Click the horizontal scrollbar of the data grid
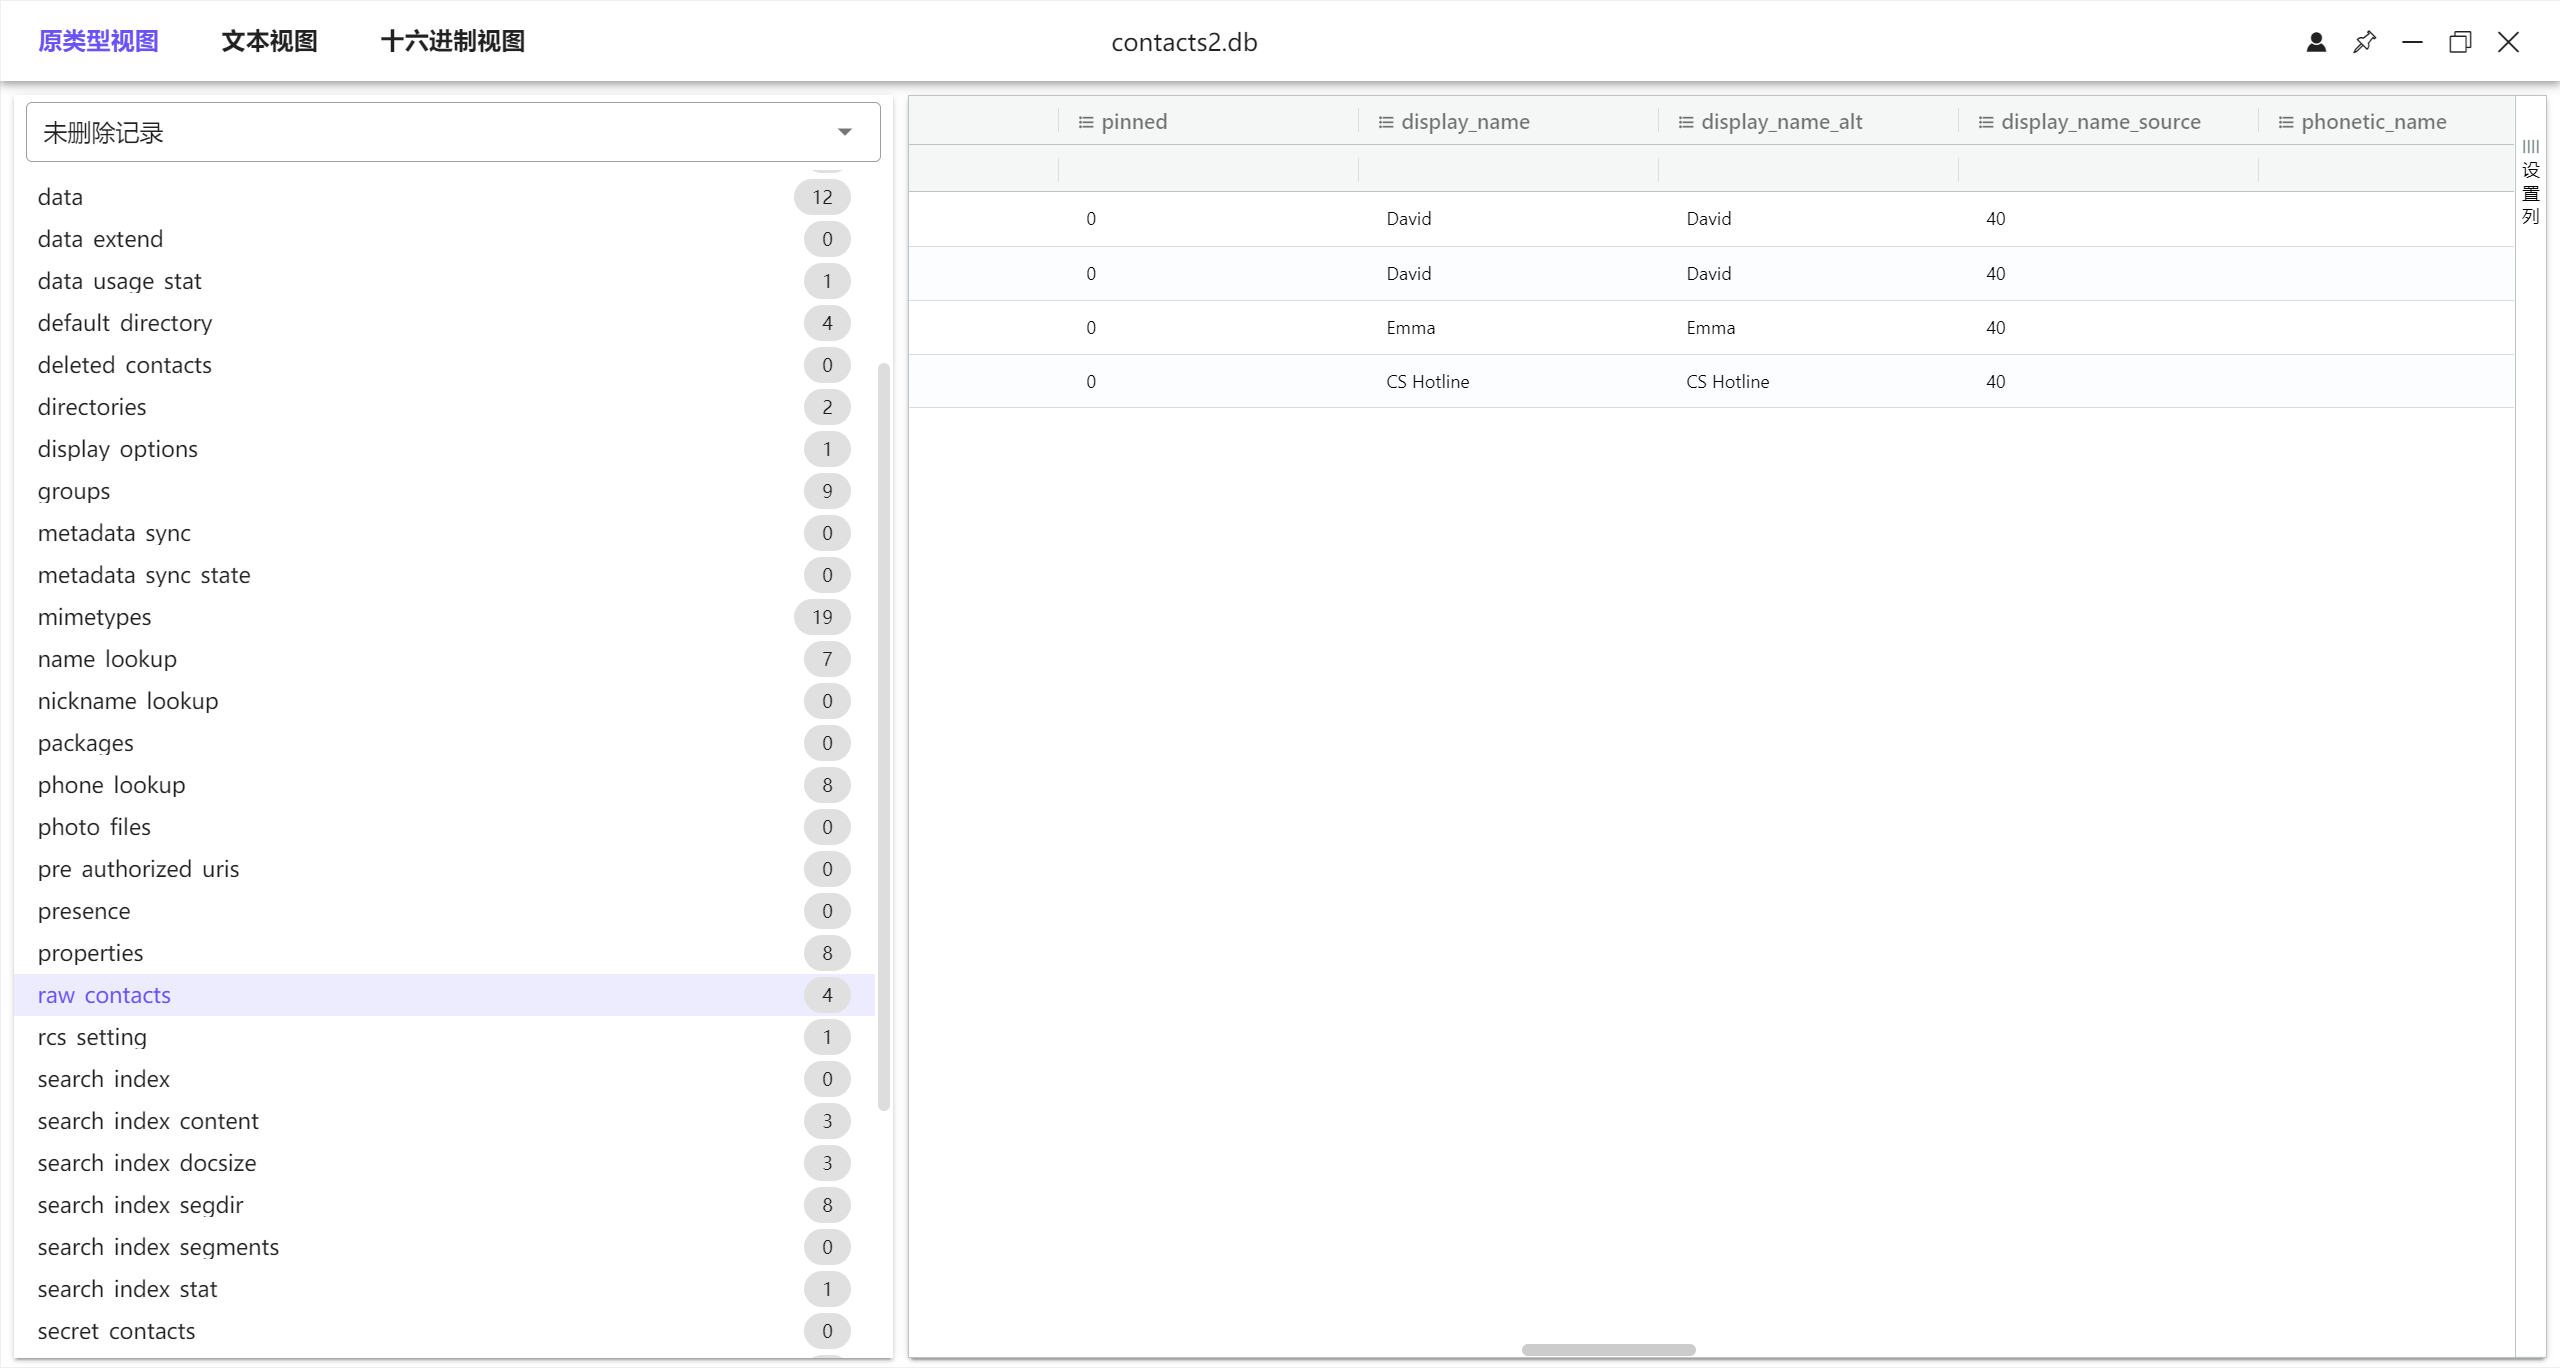Viewport: 2560px width, 1368px height. click(x=1608, y=1350)
